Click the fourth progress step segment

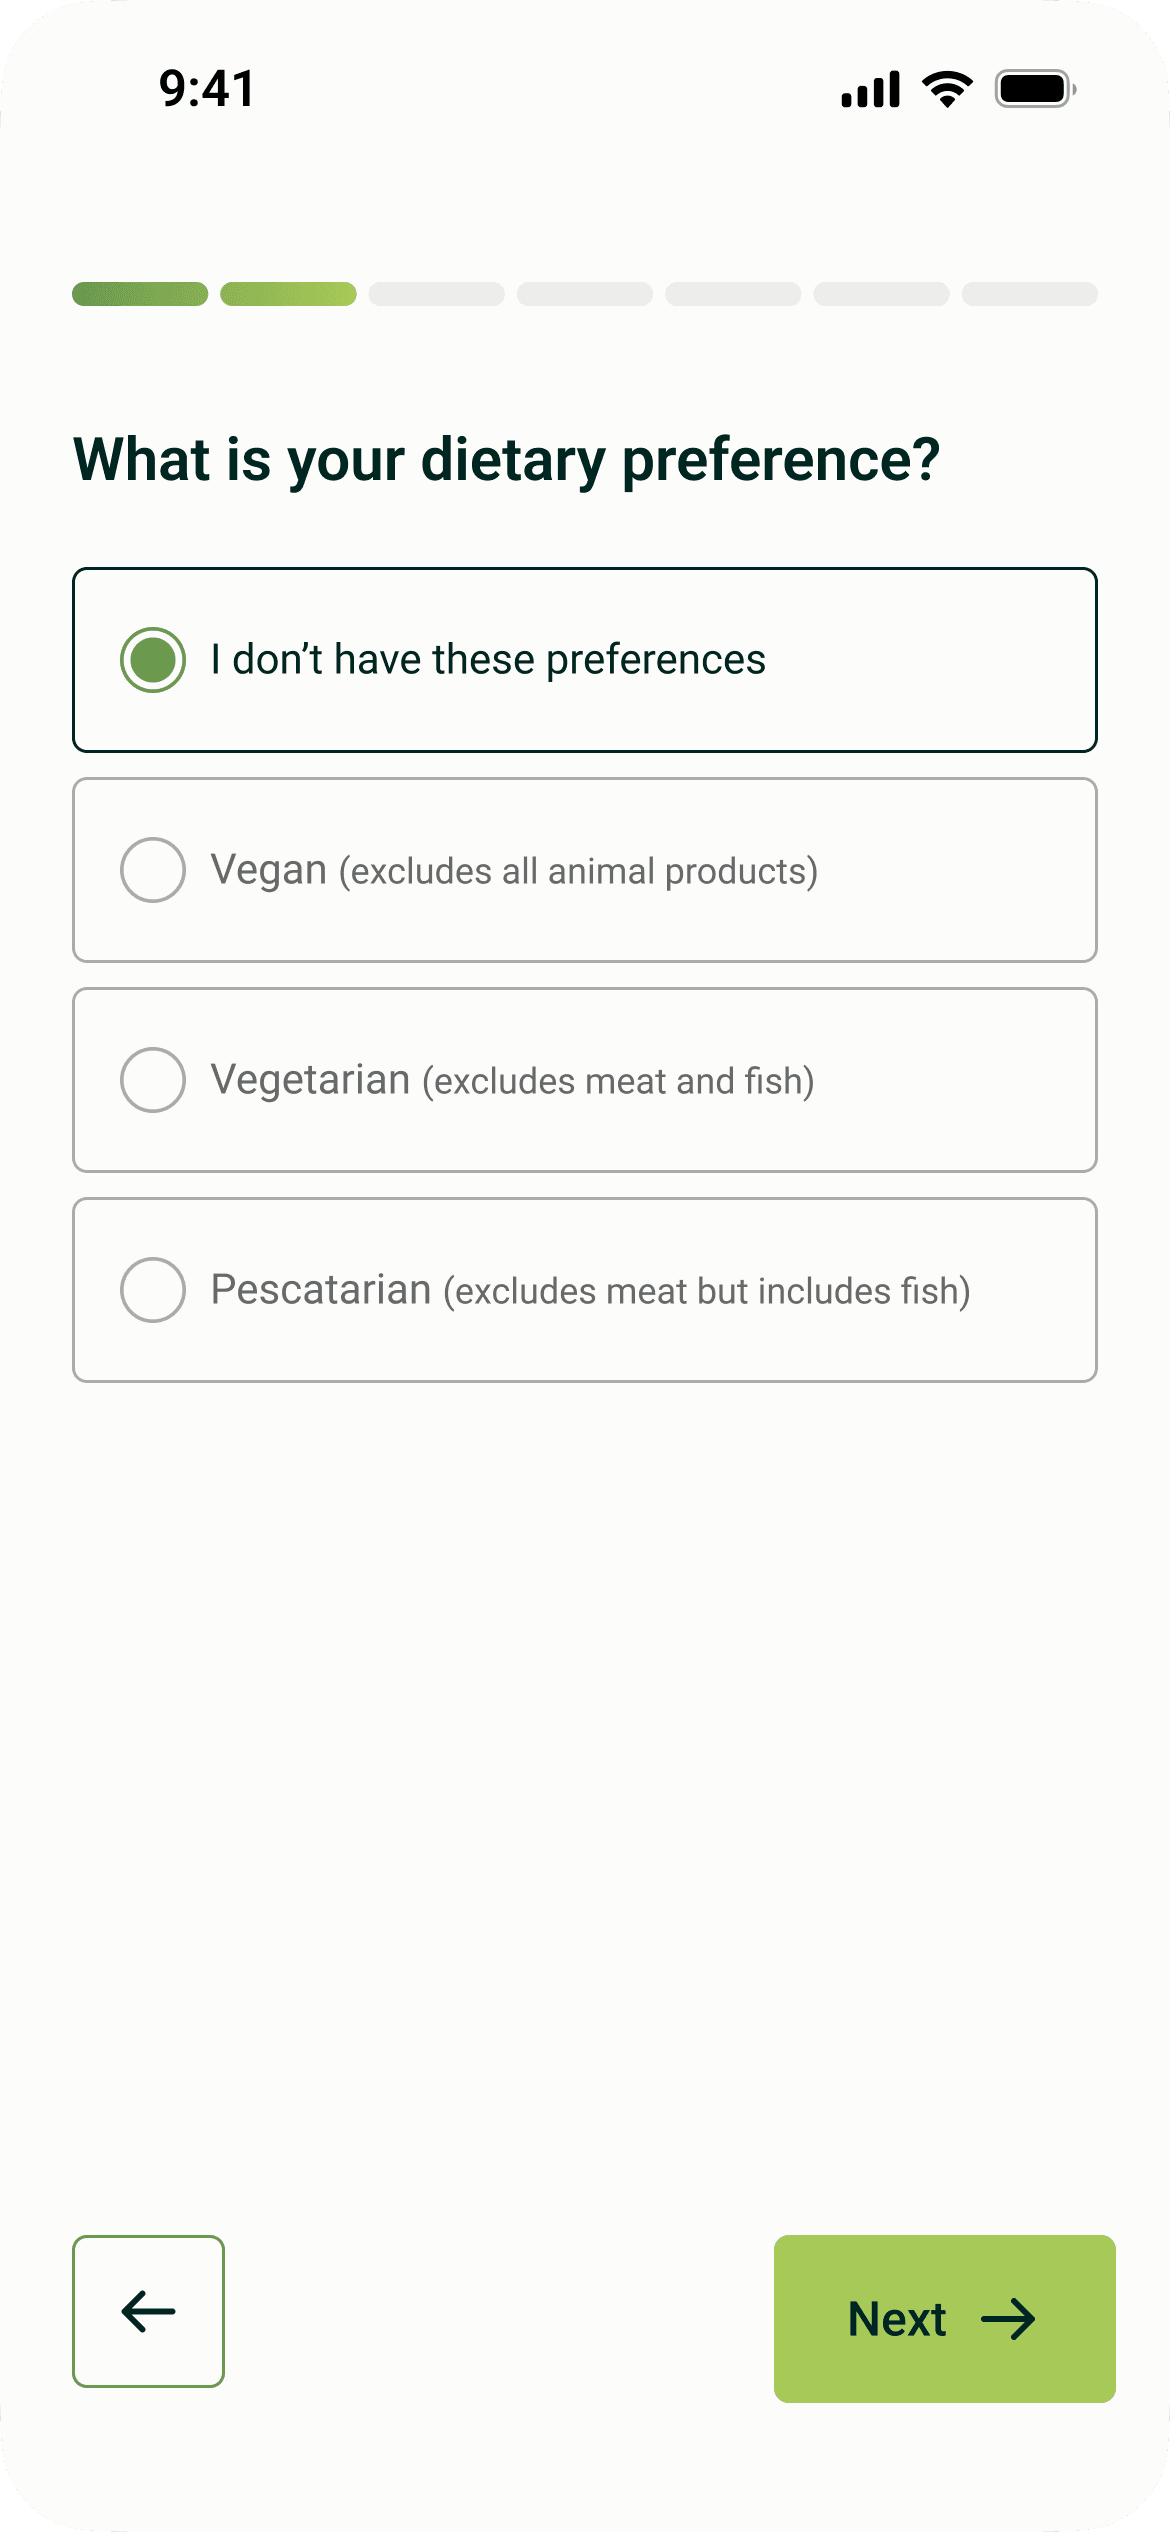(x=585, y=294)
